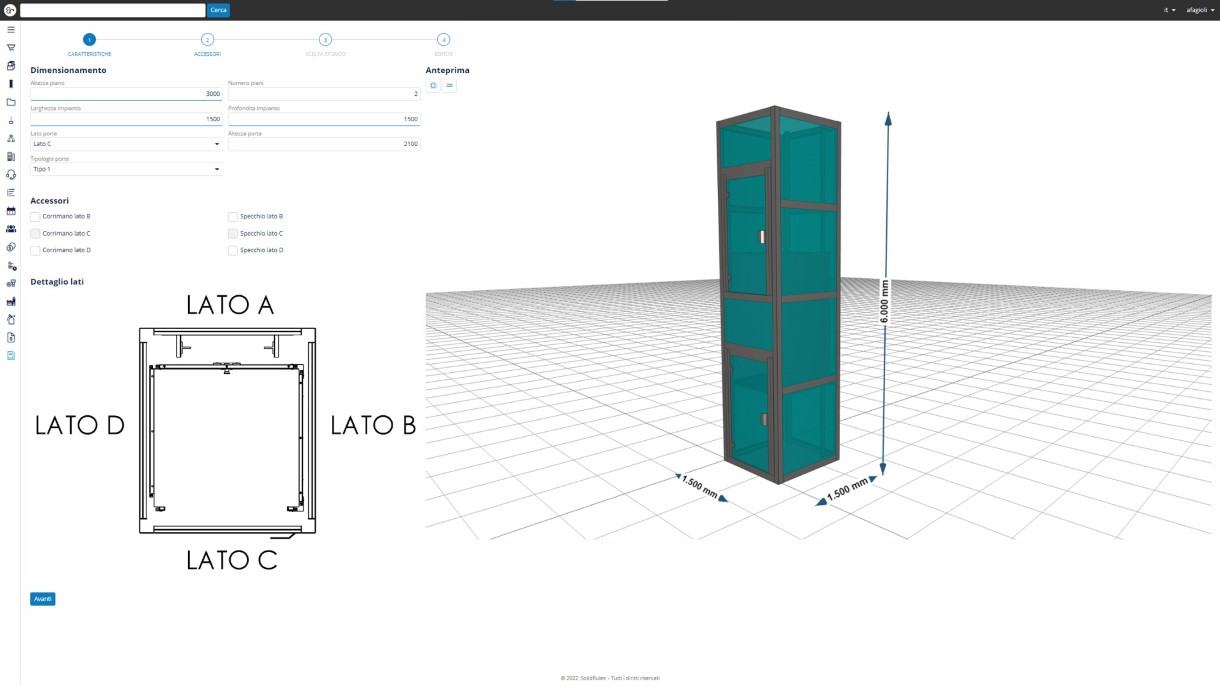Screen dimensions: 1220x686
Task: Open the calendar sidebar icon
Action: (x=11, y=211)
